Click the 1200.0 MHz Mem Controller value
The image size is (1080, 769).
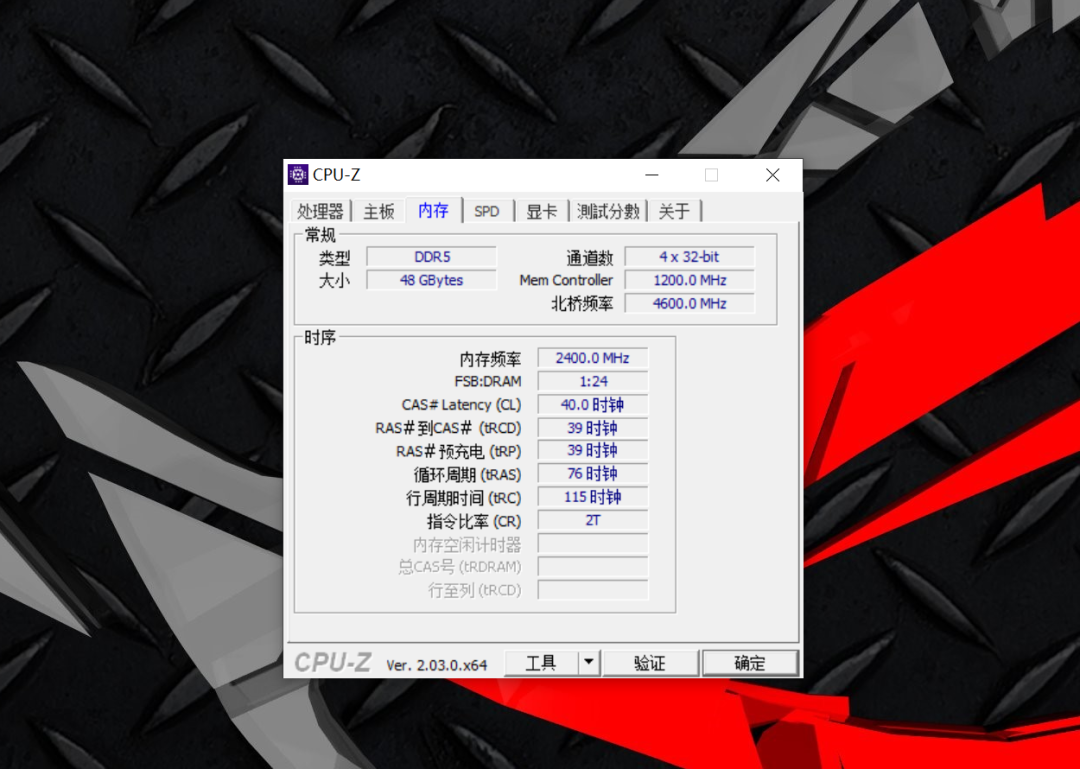pyautogui.click(x=689, y=280)
